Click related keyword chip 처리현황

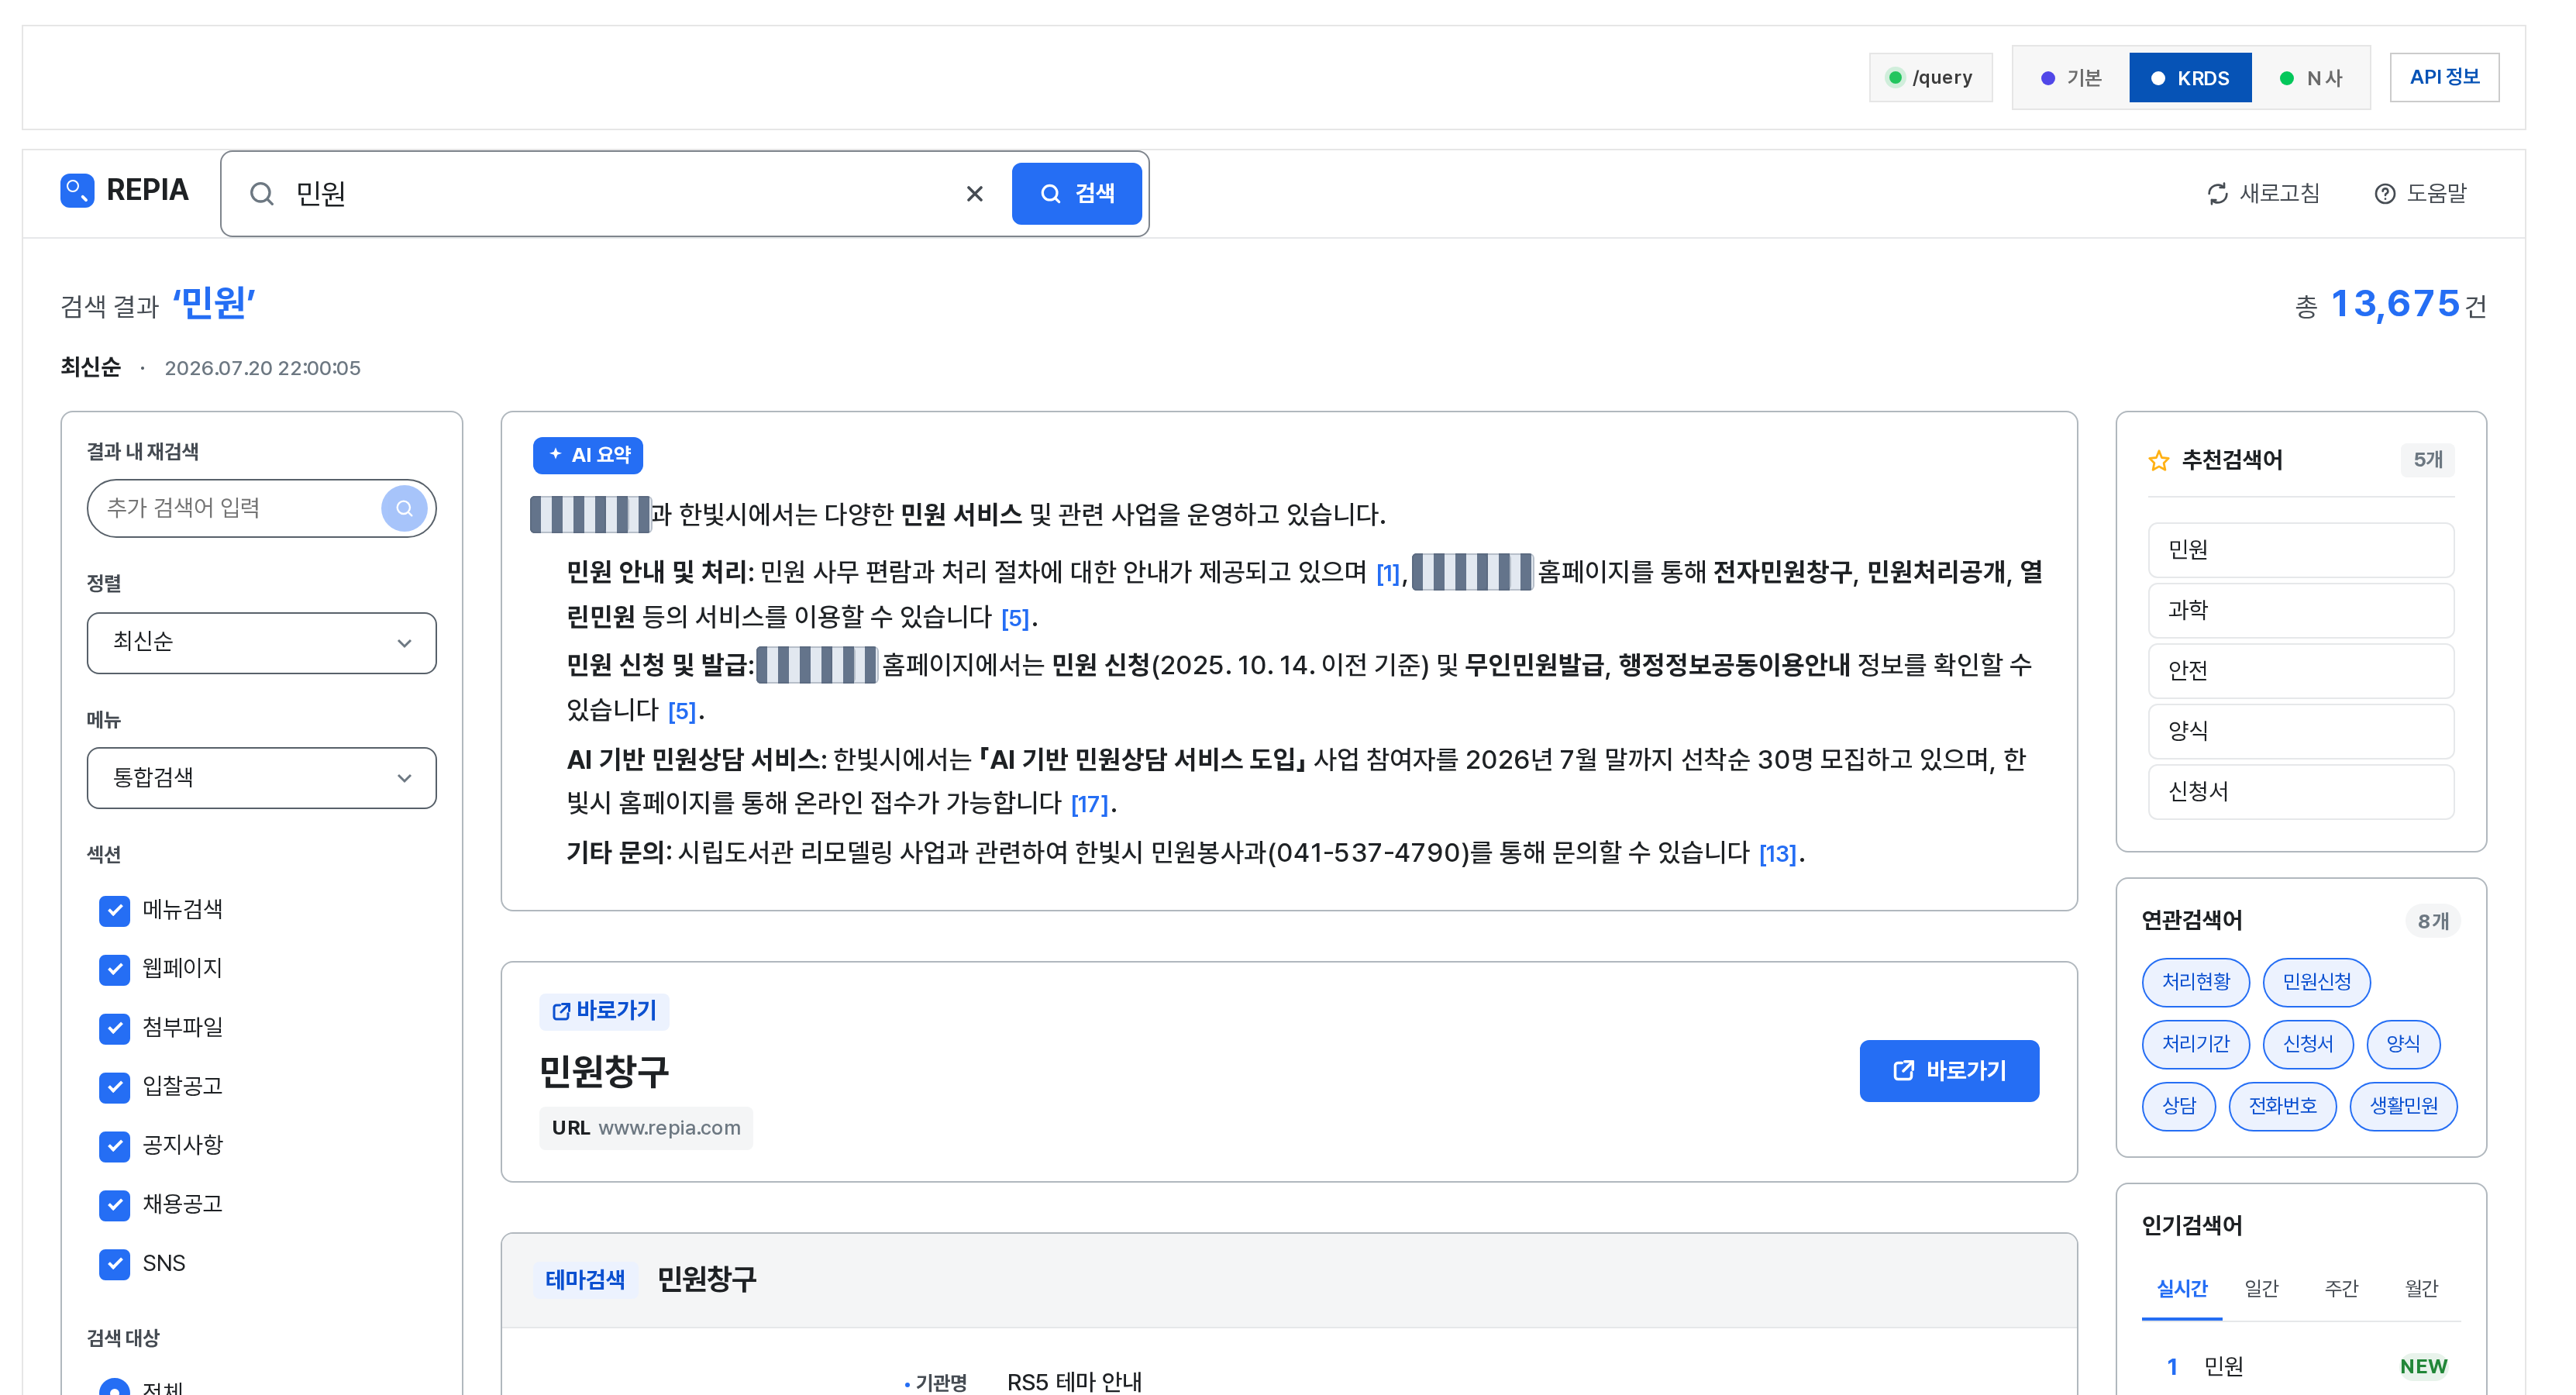coord(2195,982)
